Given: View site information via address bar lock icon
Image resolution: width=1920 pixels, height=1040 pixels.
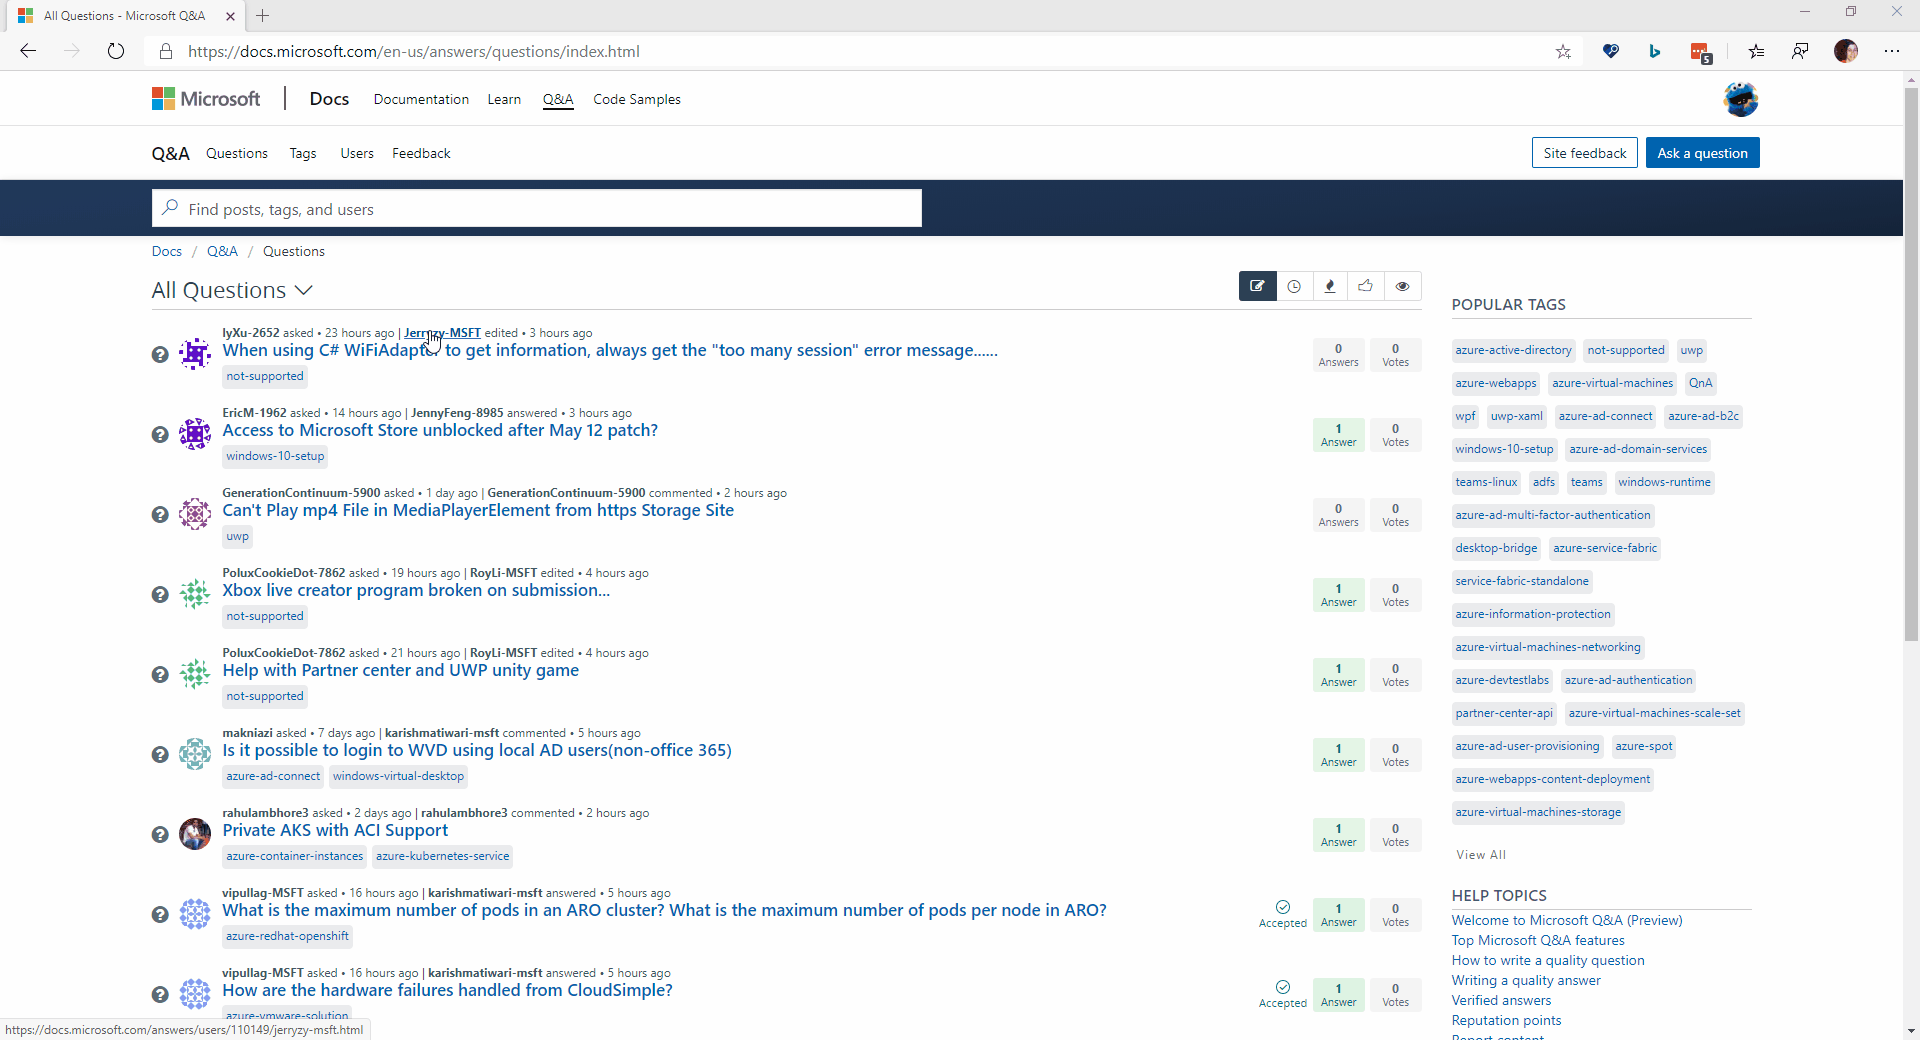Looking at the screenshot, I should tap(166, 51).
